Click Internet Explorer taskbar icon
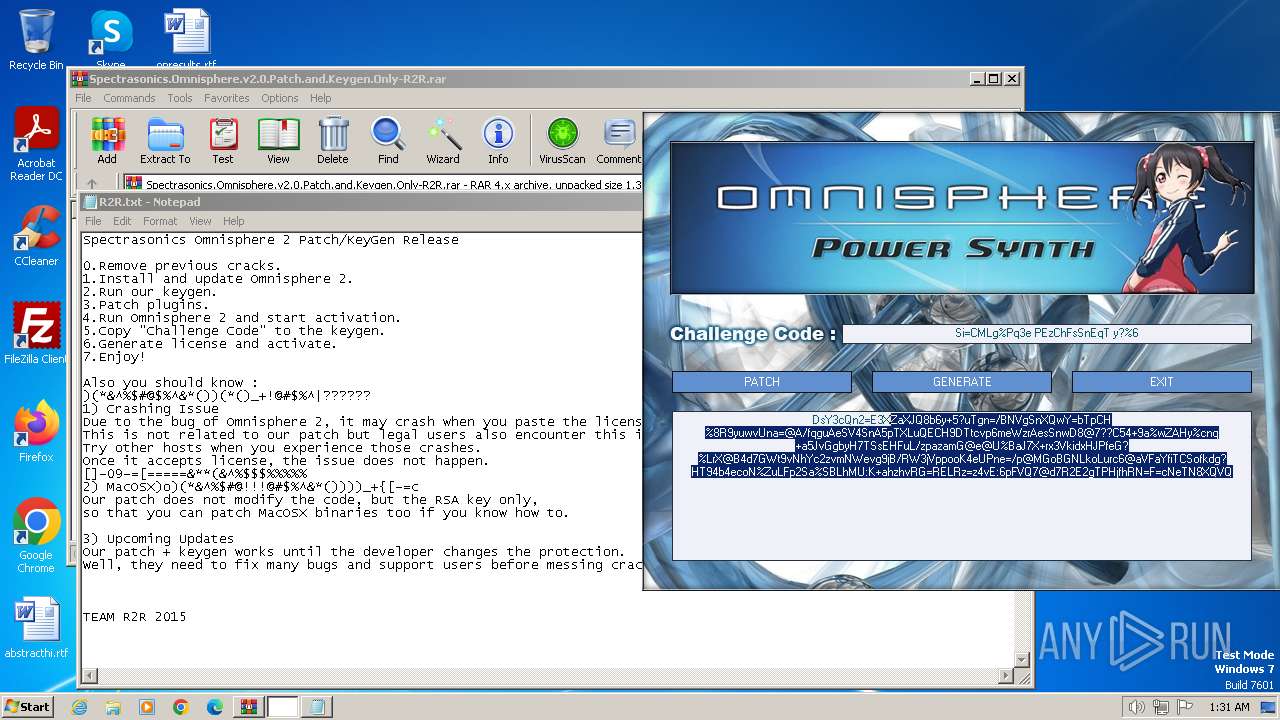Screen dimensions: 1280x720 [x=79, y=707]
